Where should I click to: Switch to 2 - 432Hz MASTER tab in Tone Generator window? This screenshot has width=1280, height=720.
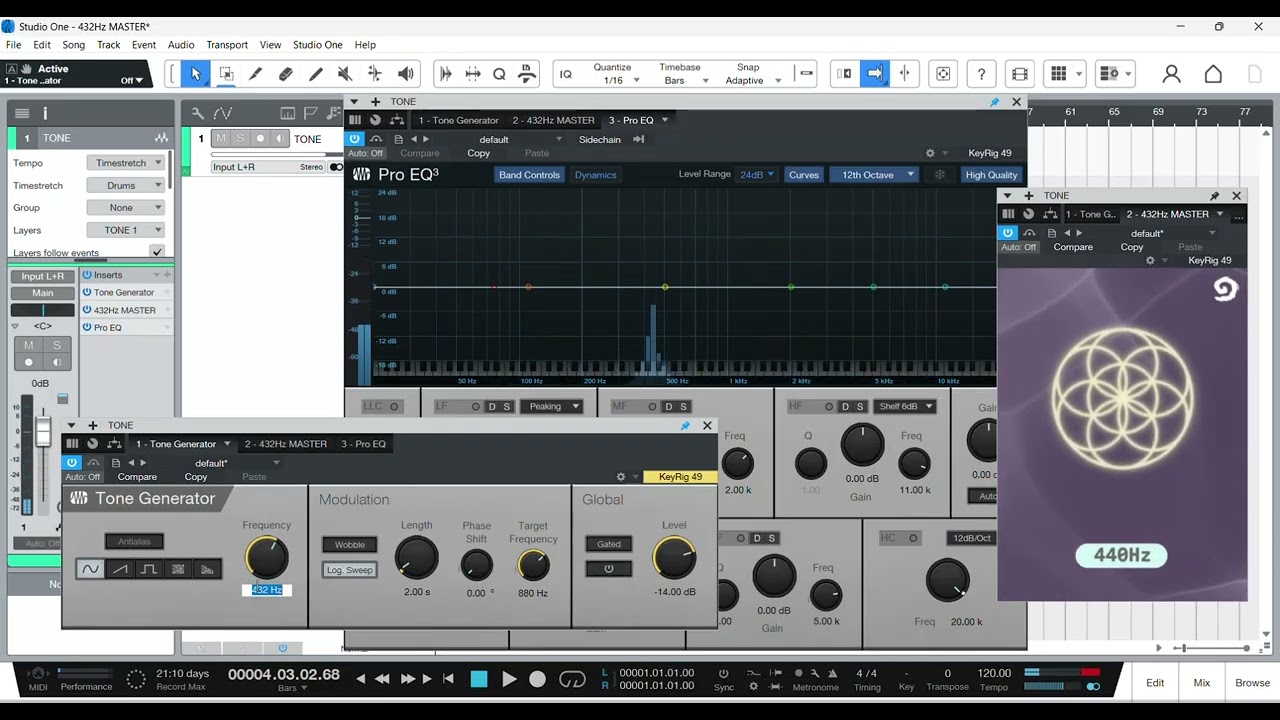click(x=286, y=444)
